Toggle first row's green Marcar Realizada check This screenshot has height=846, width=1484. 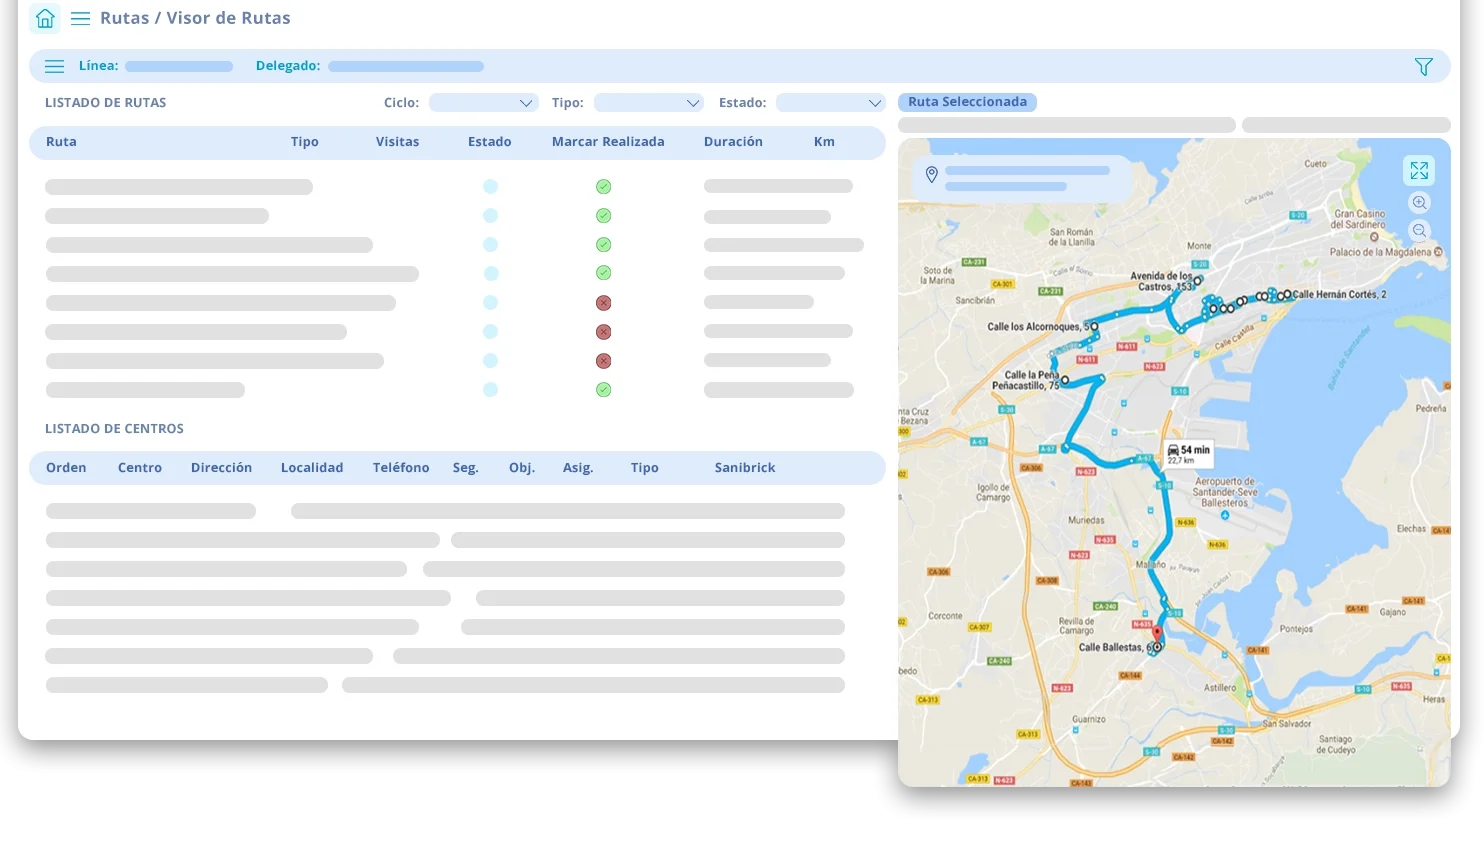point(603,187)
